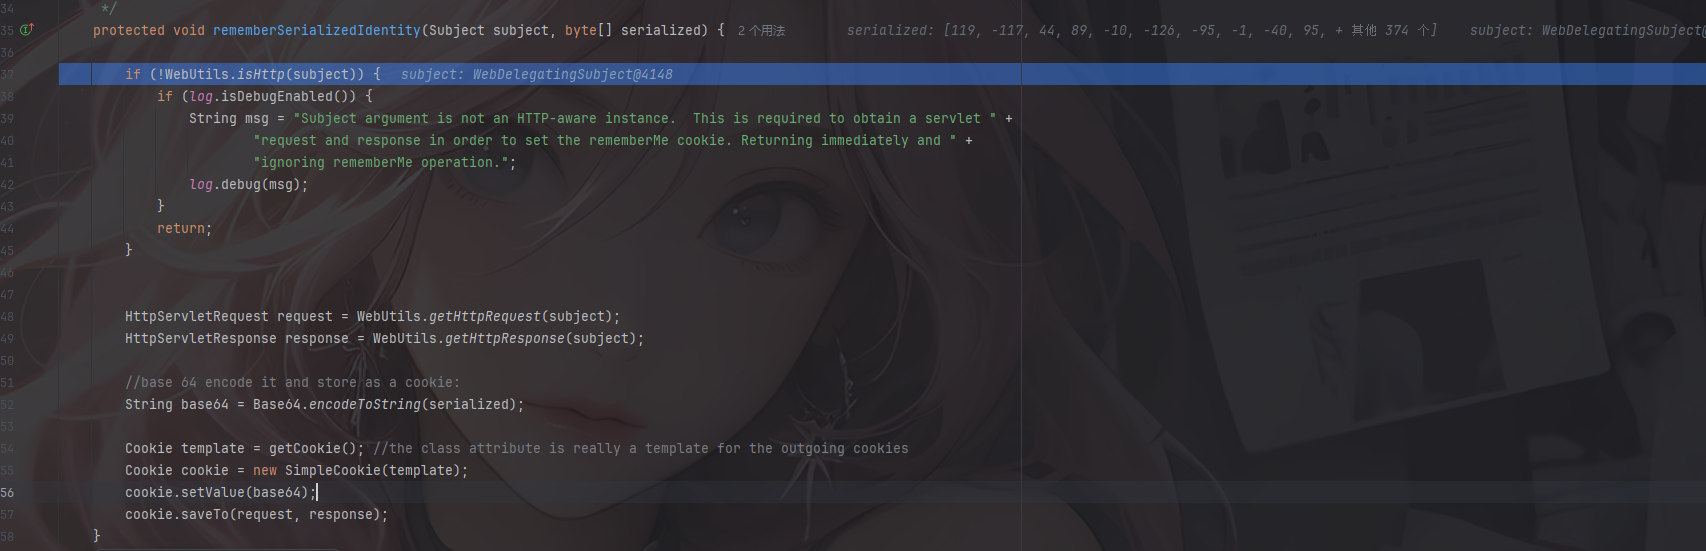Image resolution: width=1706 pixels, height=551 pixels.
Task: Click the log.debug(msg) statement
Action: click(248, 185)
